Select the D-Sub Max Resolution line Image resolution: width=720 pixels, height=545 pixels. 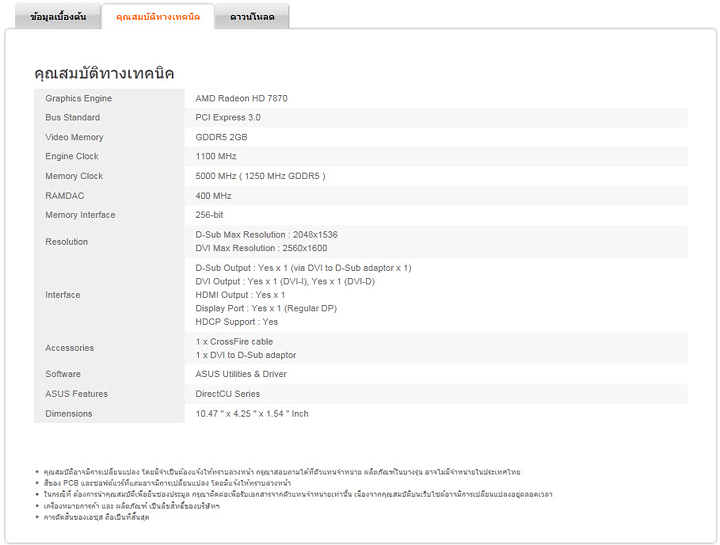[266, 235]
